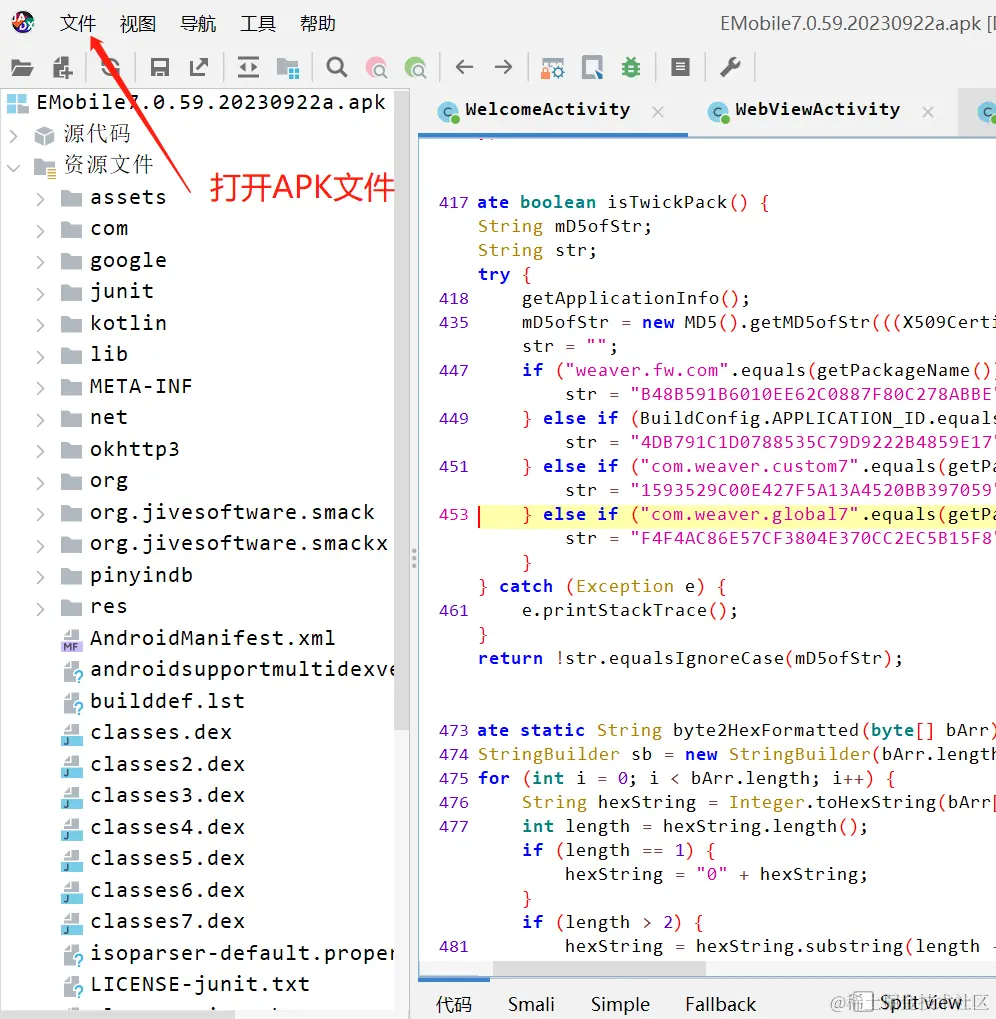The height and width of the screenshot is (1019, 996).
Task: Click the org.jivesoftware.smackx folder icon
Action: coord(71,545)
